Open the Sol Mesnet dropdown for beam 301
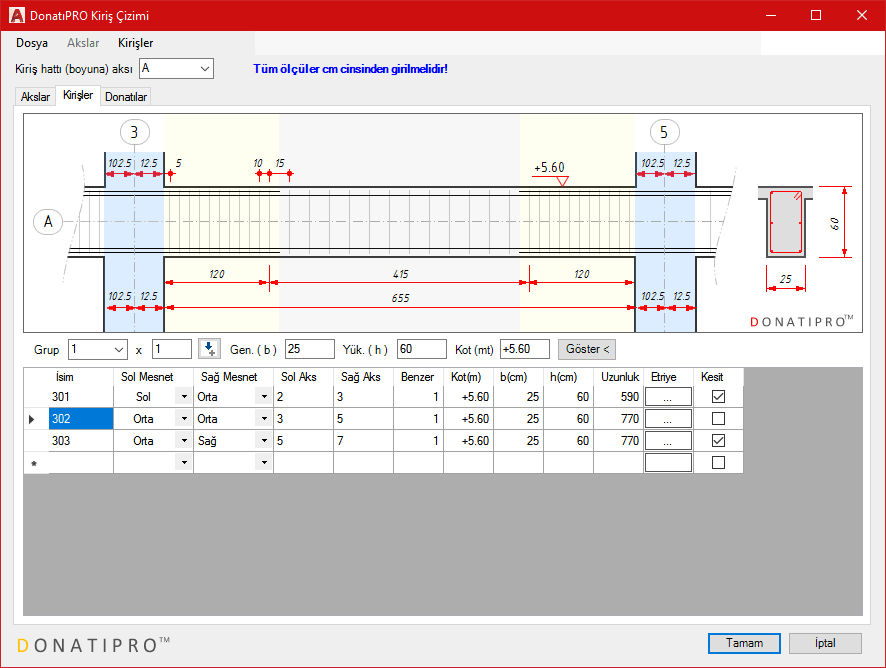 [183, 397]
